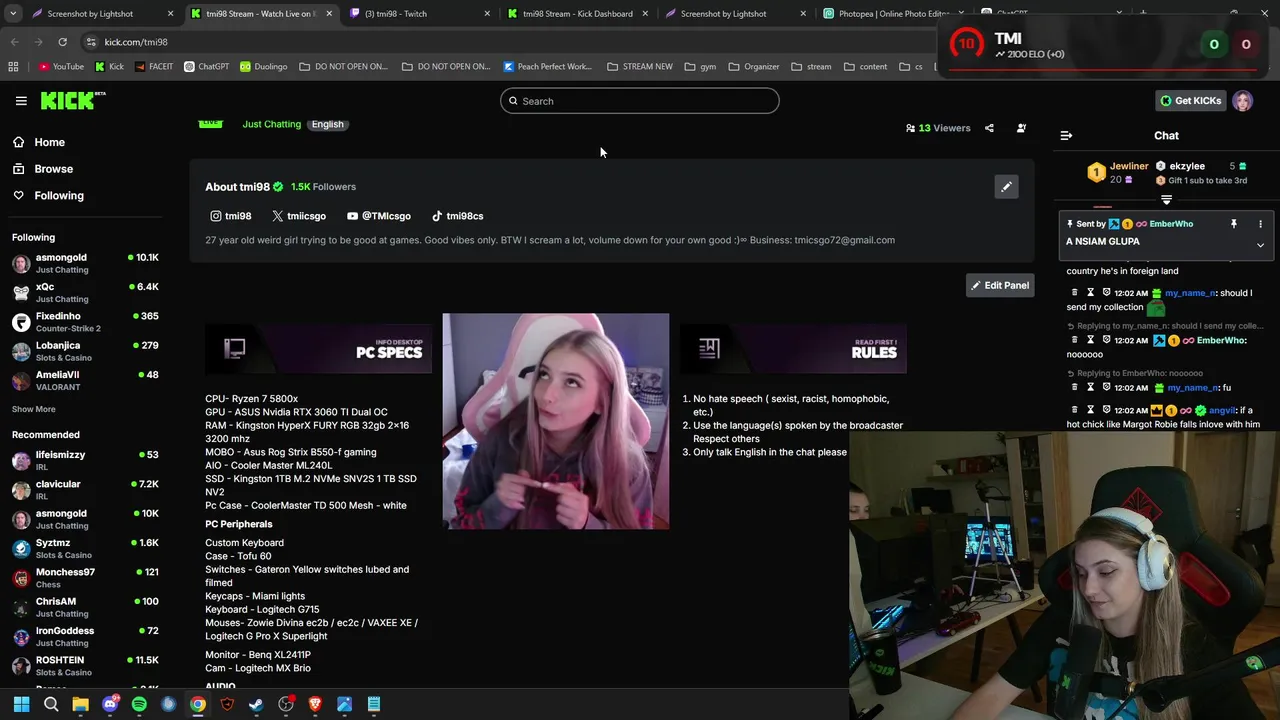Click the share stream icon
The height and width of the screenshot is (720, 1280).
click(989, 128)
